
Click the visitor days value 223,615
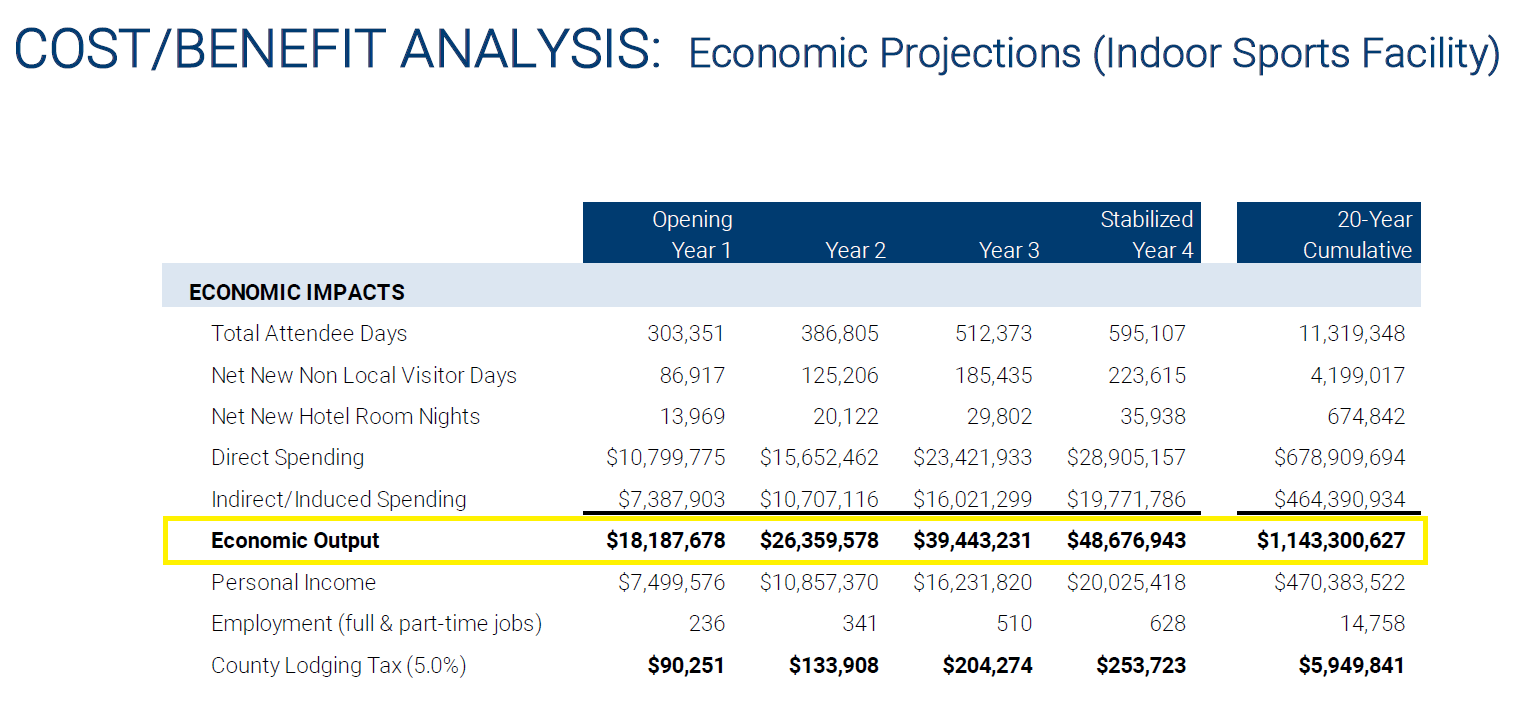pos(1147,375)
